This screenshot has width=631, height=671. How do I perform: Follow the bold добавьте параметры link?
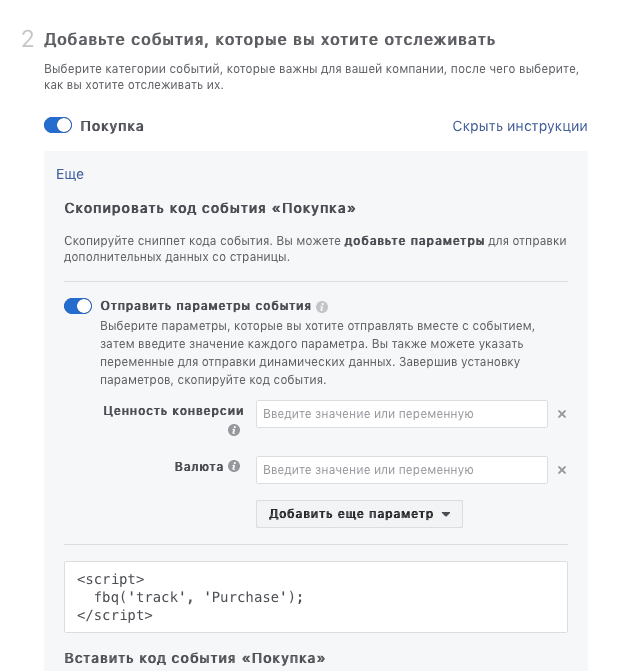tap(414, 241)
